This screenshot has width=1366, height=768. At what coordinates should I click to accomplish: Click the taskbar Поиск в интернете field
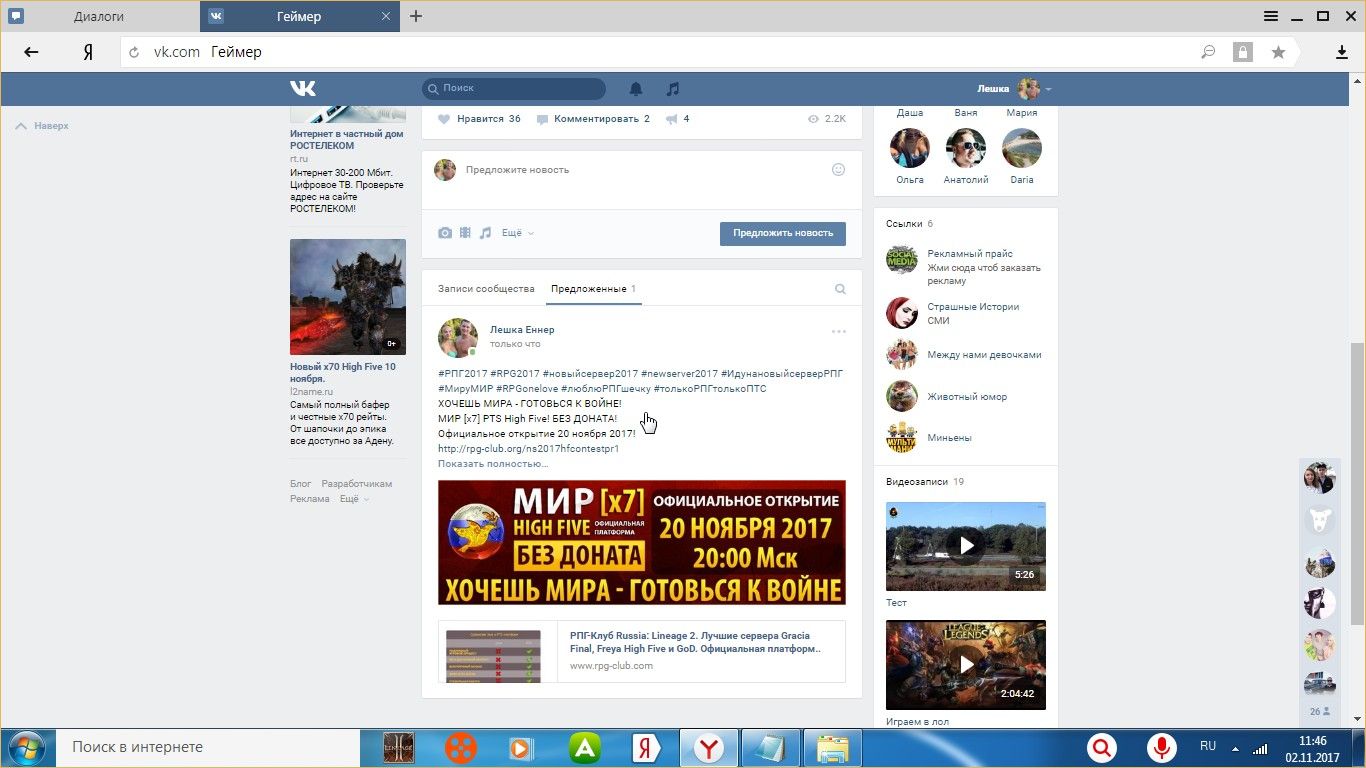point(210,747)
